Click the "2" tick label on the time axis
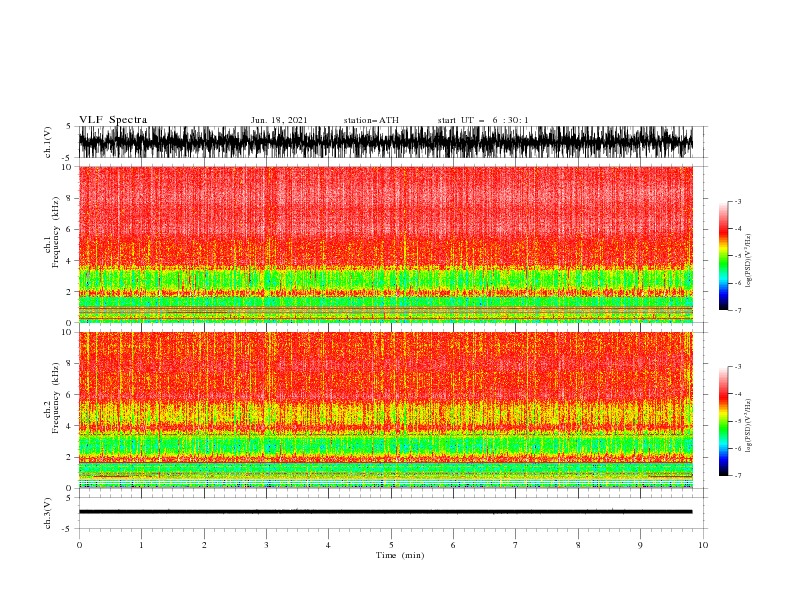 tap(204, 545)
